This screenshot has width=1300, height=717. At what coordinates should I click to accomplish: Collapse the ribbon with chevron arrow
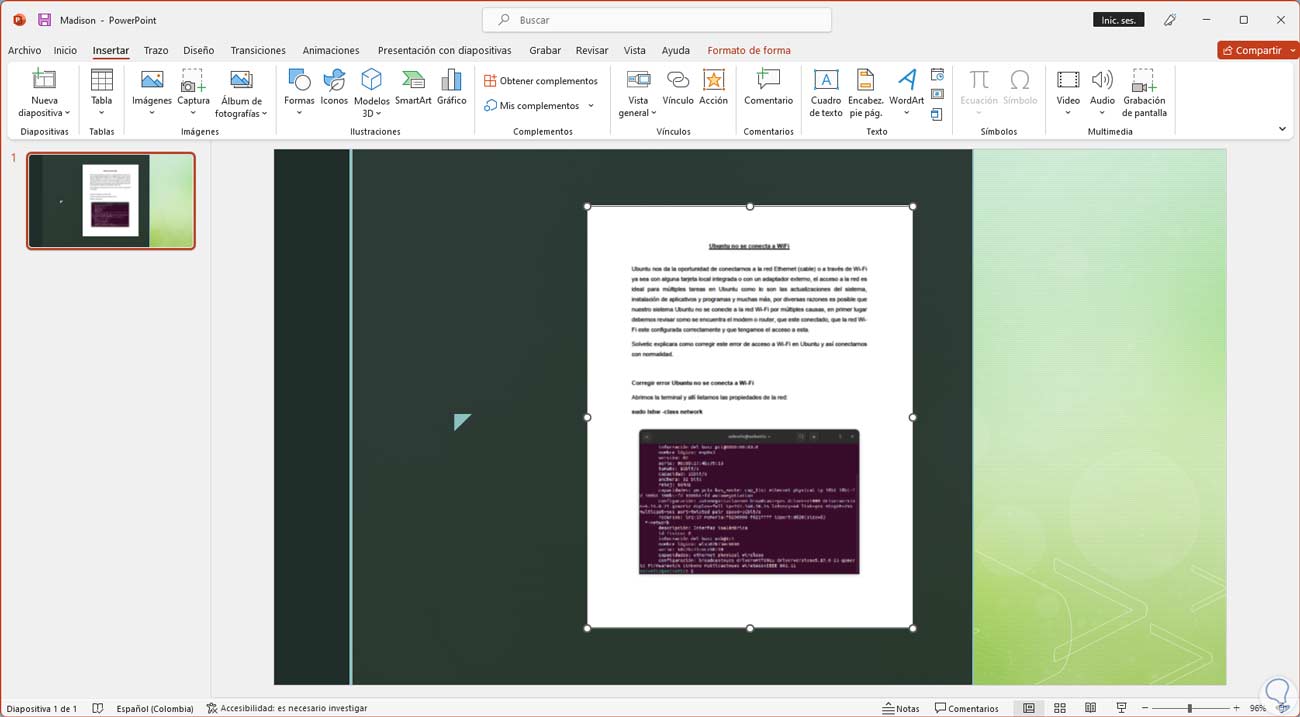(x=1282, y=129)
